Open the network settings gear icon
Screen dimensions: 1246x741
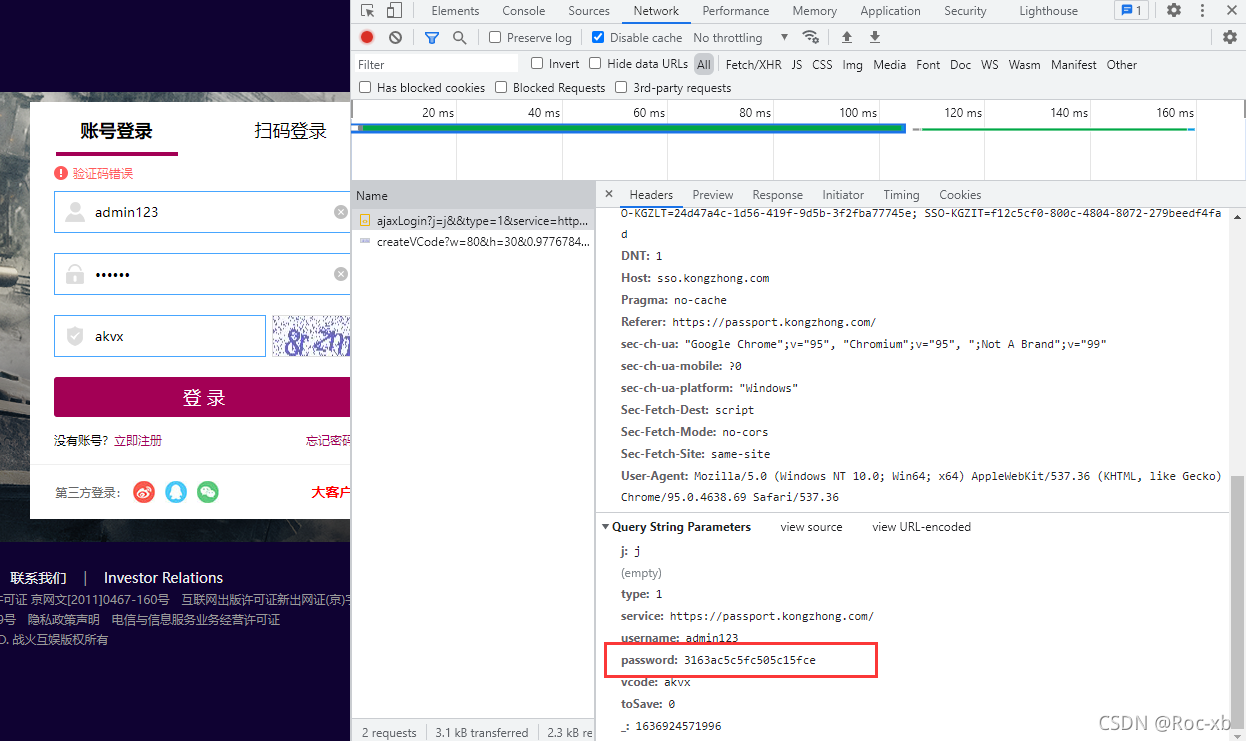click(1230, 37)
